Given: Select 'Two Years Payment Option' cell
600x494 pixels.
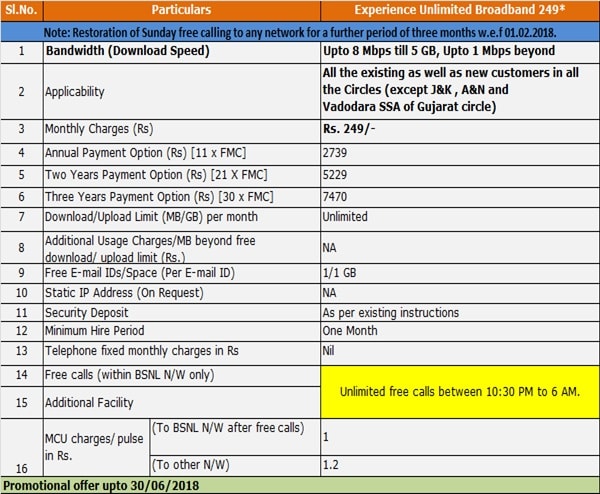Looking at the screenshot, I should [x=182, y=176].
